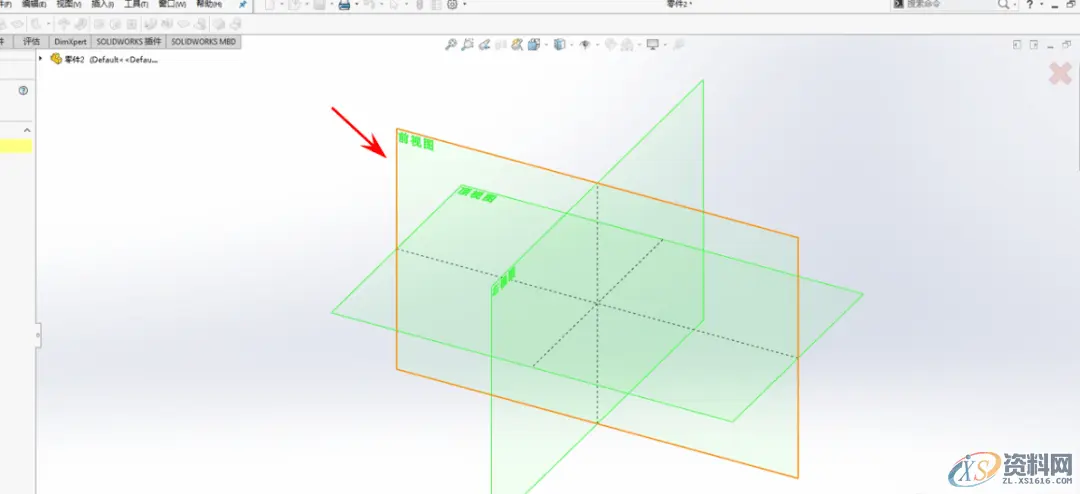
Task: Open the 帮助 menu
Action: (x=209, y=3)
